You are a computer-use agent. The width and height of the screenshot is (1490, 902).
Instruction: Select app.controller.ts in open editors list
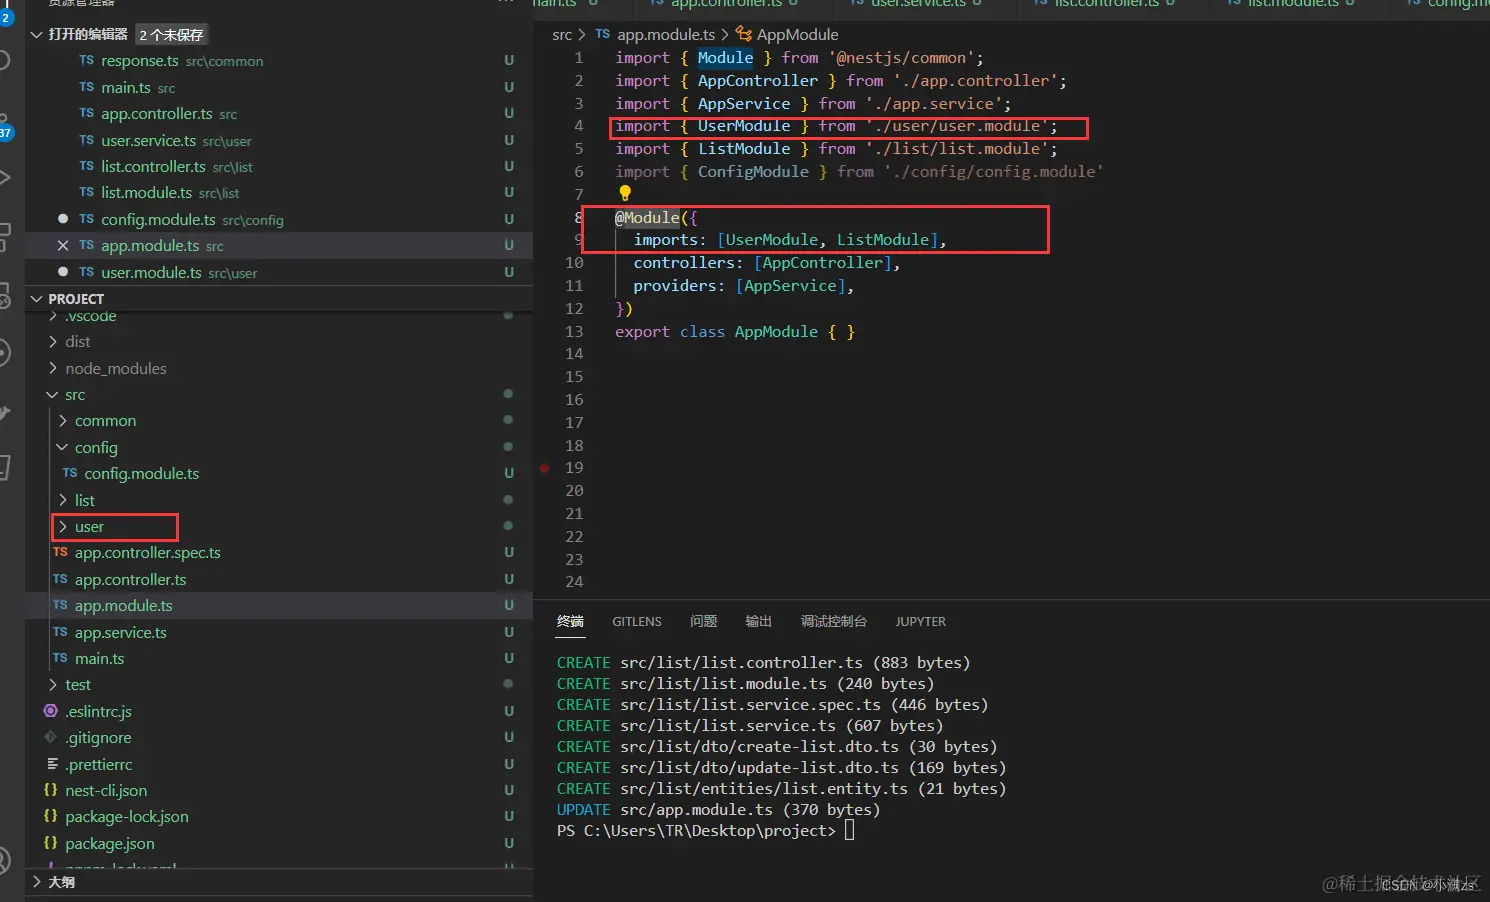[278, 114]
